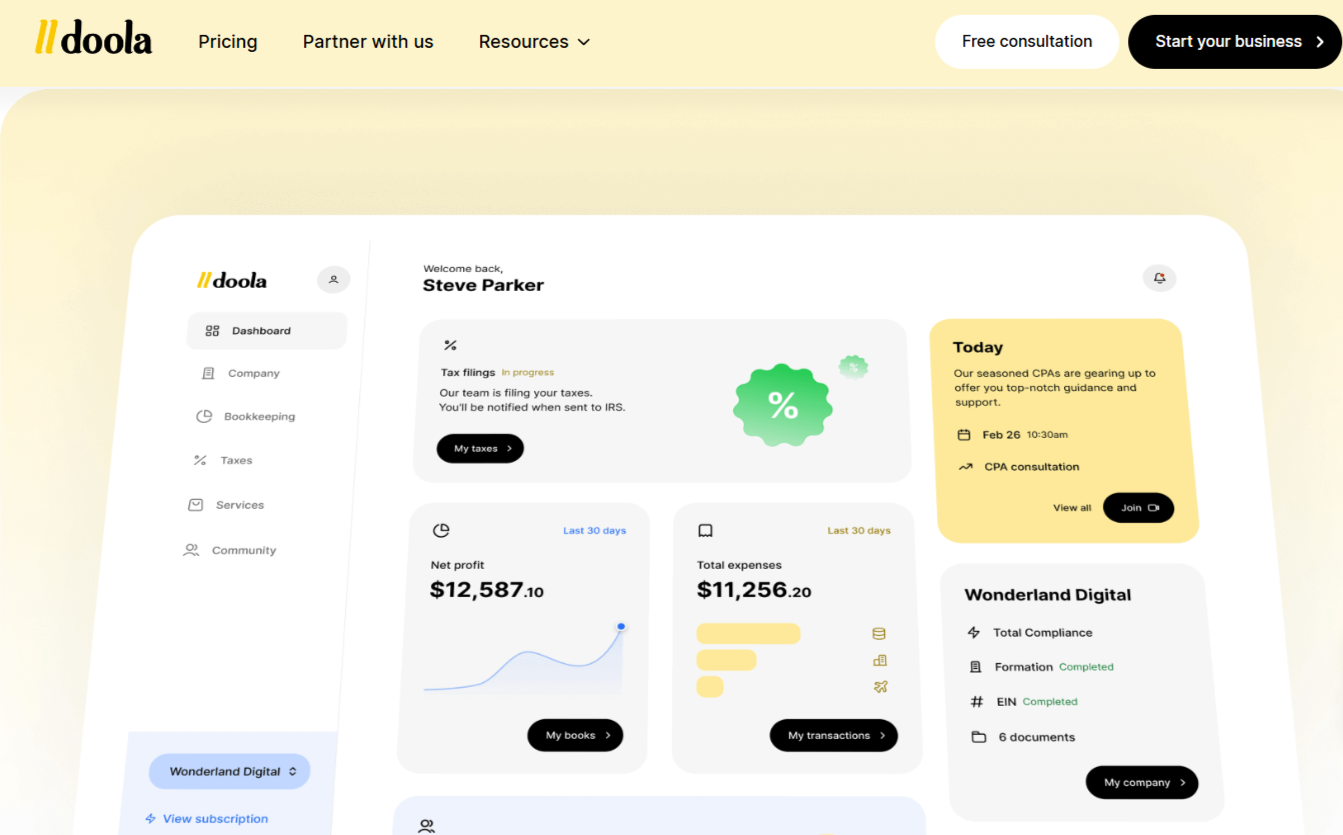Click the longest yellow expense bar

click(748, 633)
